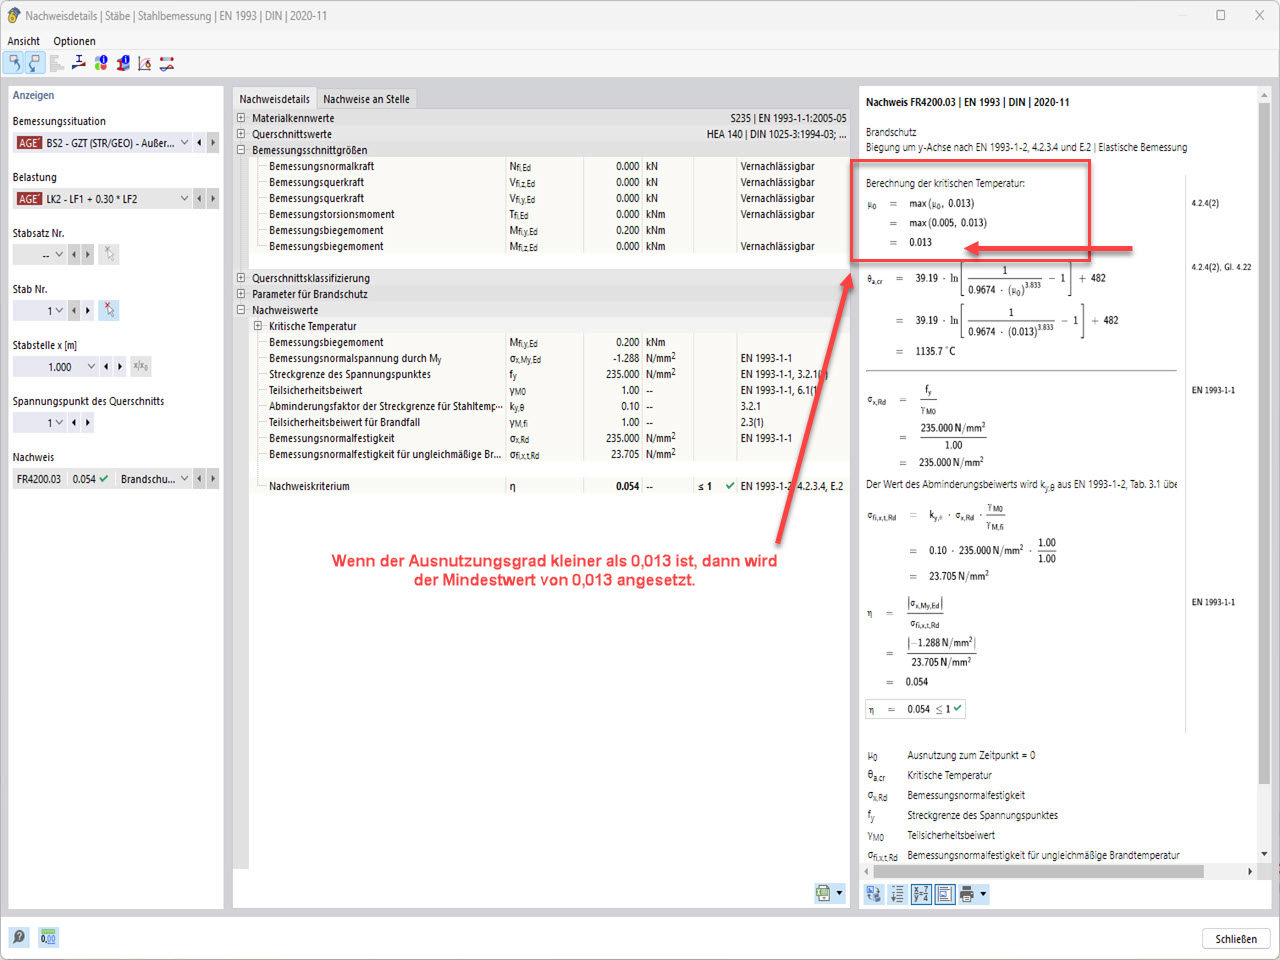
Task: Open the Ansicht menu
Action: click(23, 41)
